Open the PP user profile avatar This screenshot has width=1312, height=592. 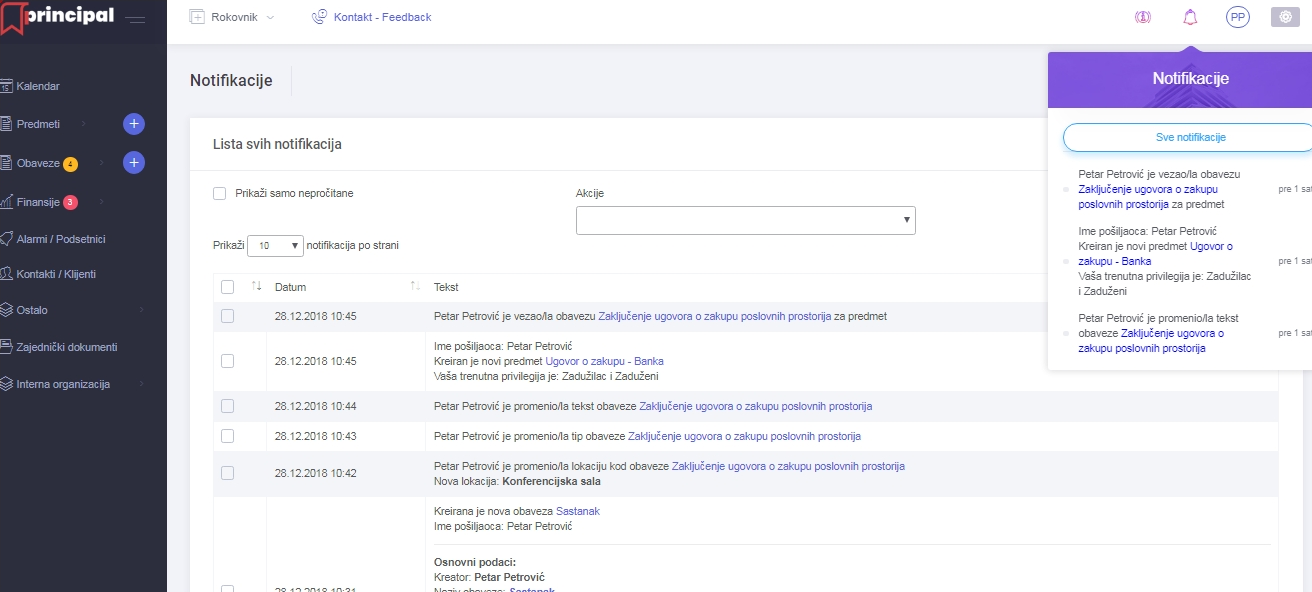click(x=1238, y=17)
